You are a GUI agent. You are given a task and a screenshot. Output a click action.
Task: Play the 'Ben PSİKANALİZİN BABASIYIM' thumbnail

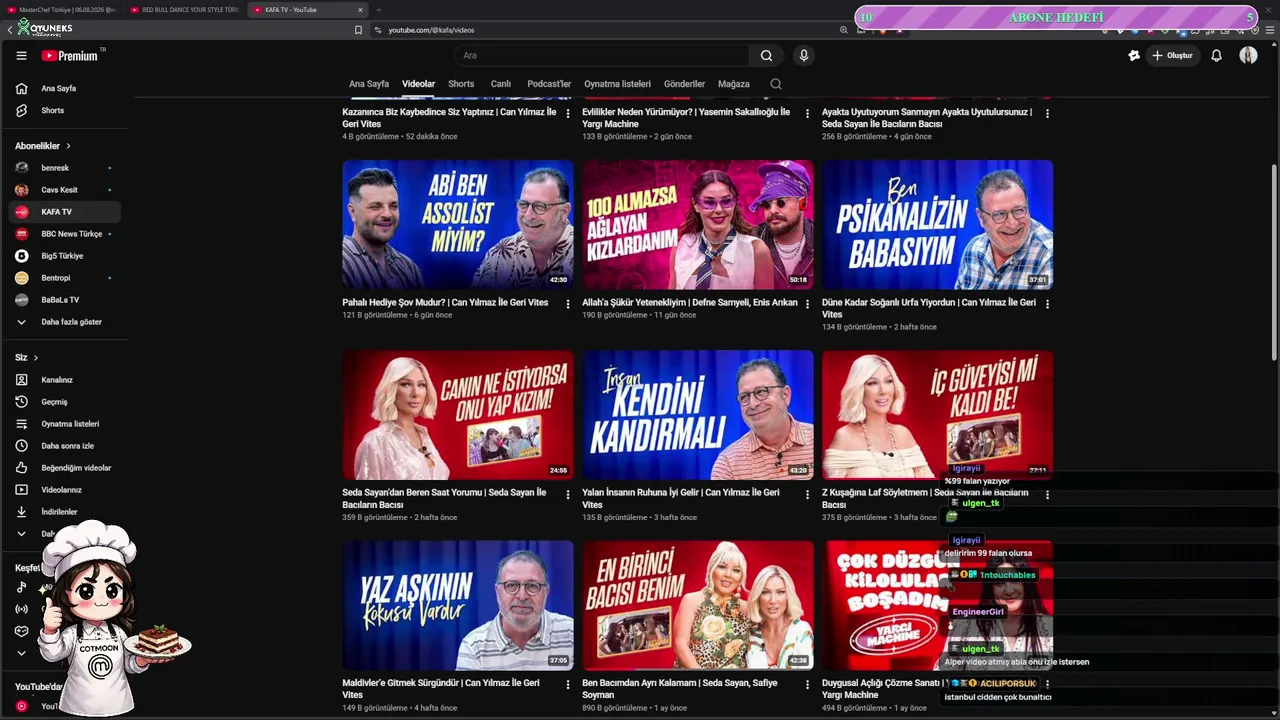[937, 225]
